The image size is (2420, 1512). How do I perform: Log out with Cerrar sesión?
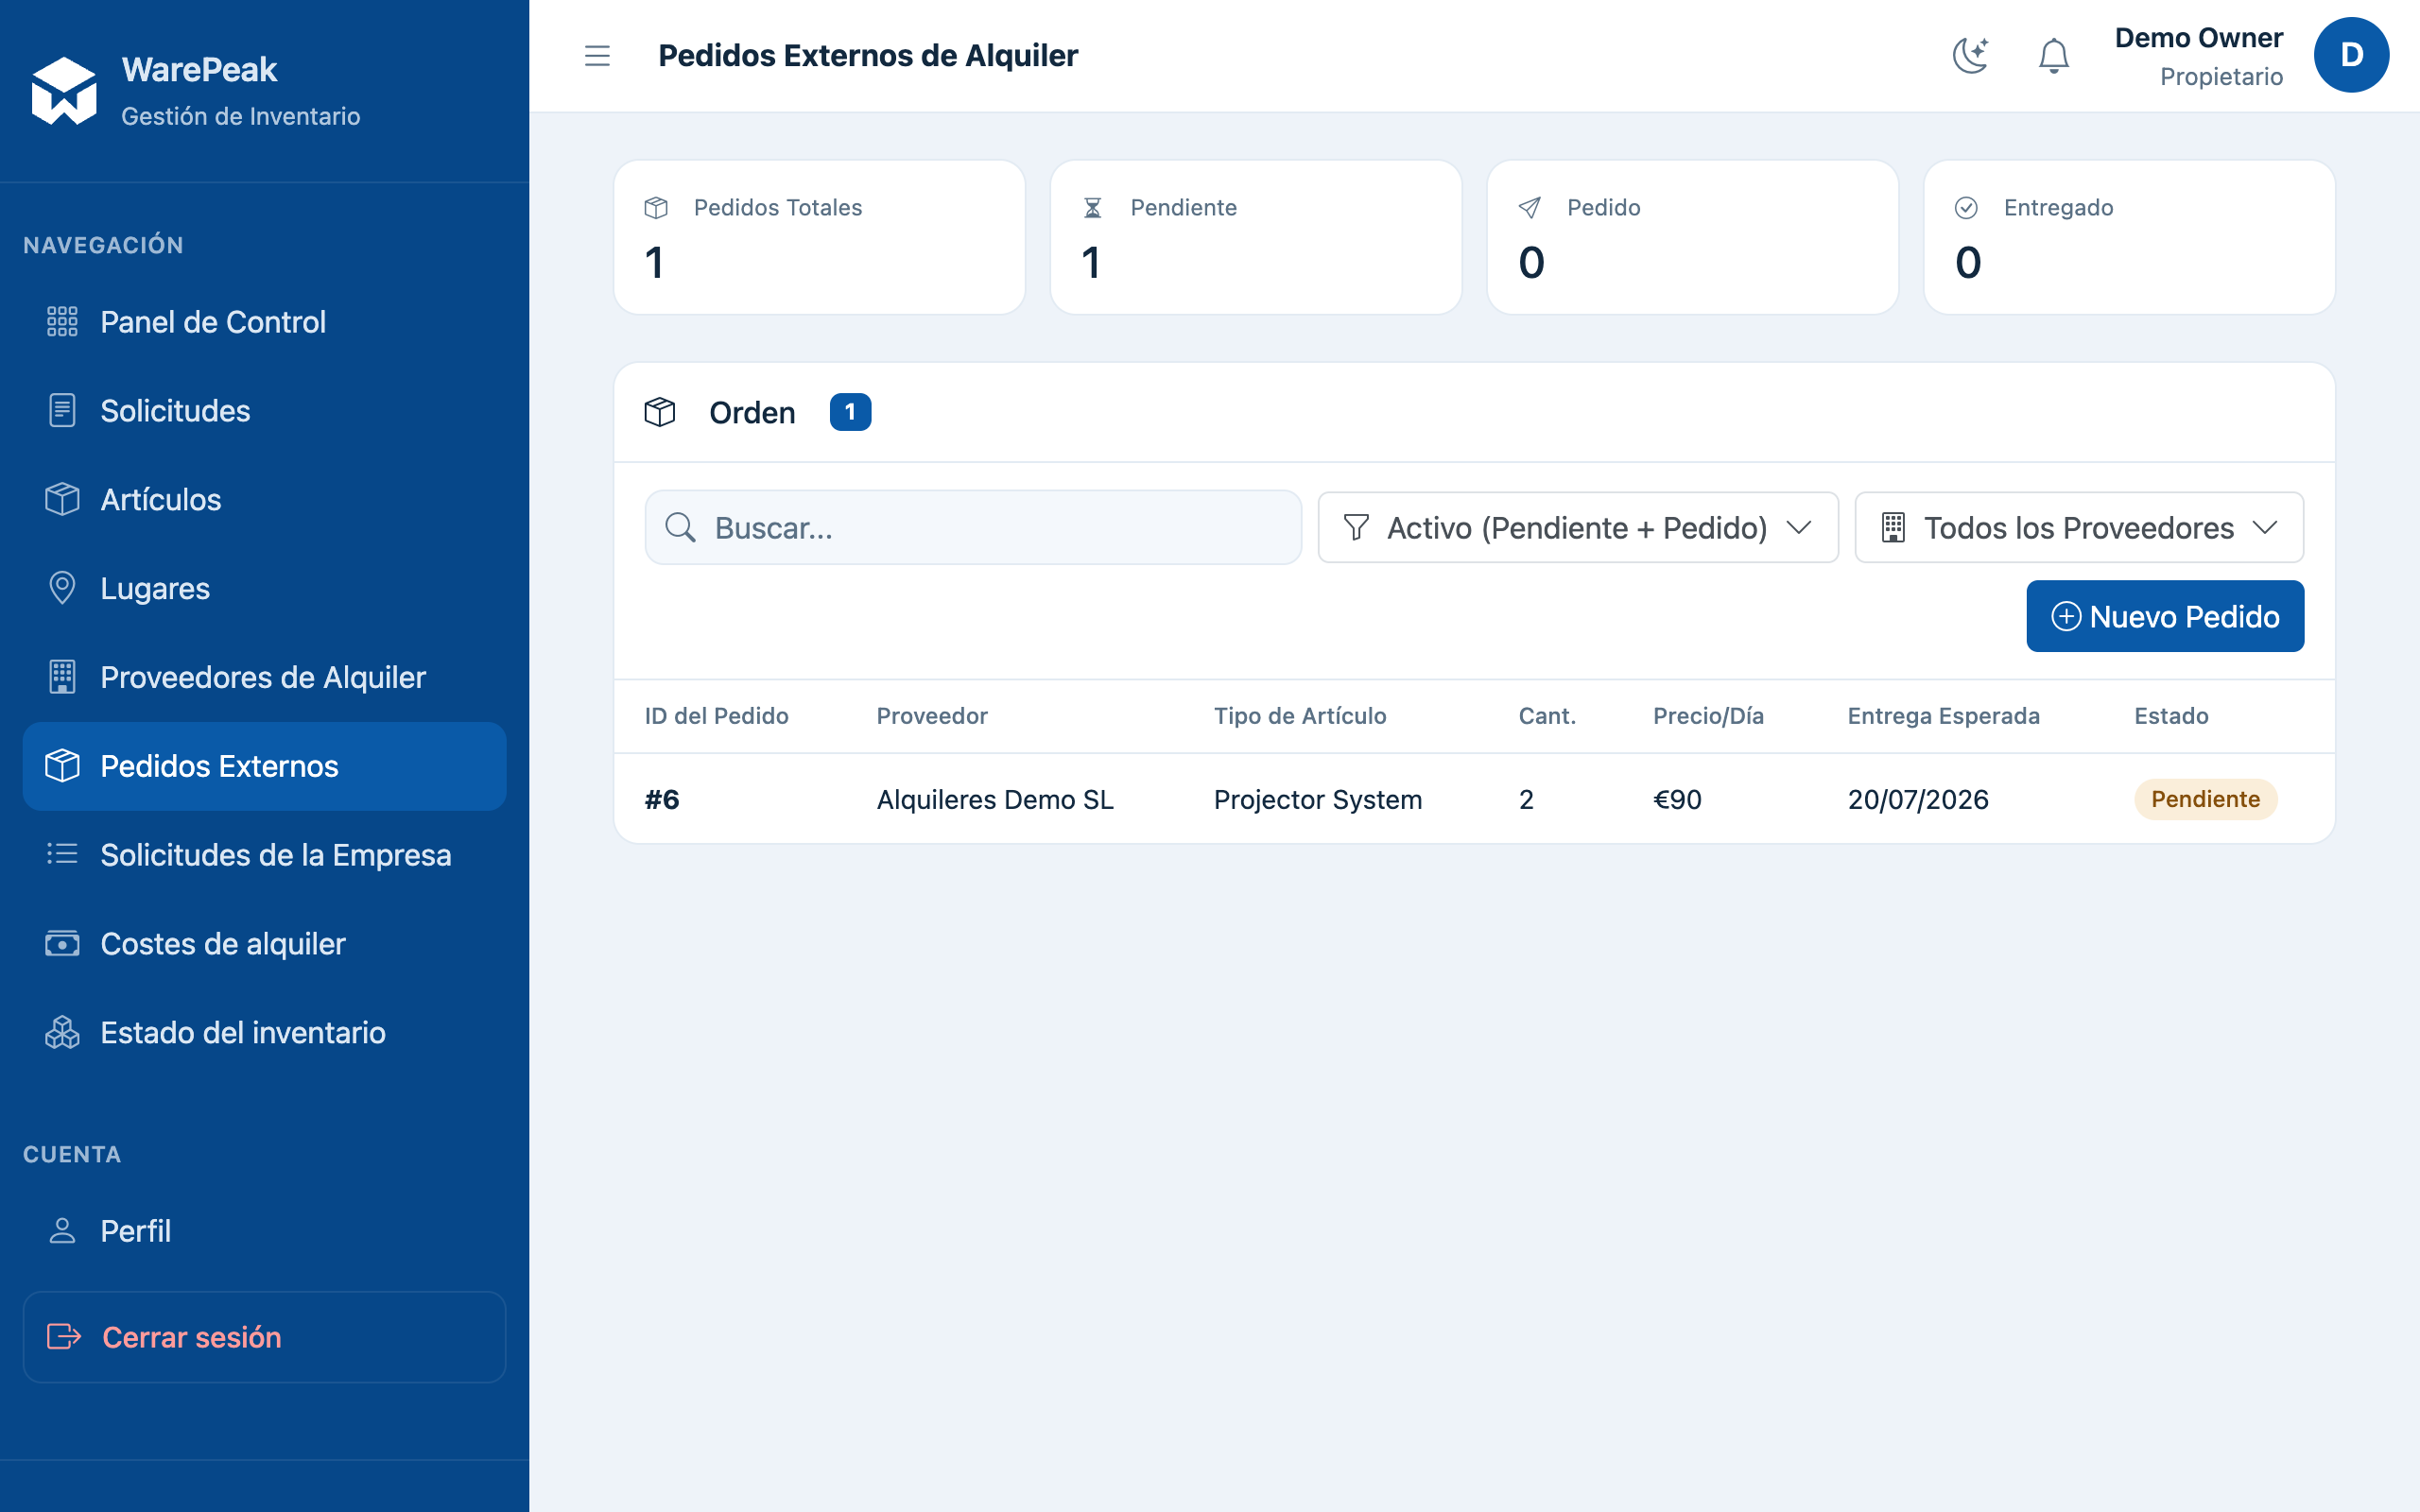point(264,1337)
